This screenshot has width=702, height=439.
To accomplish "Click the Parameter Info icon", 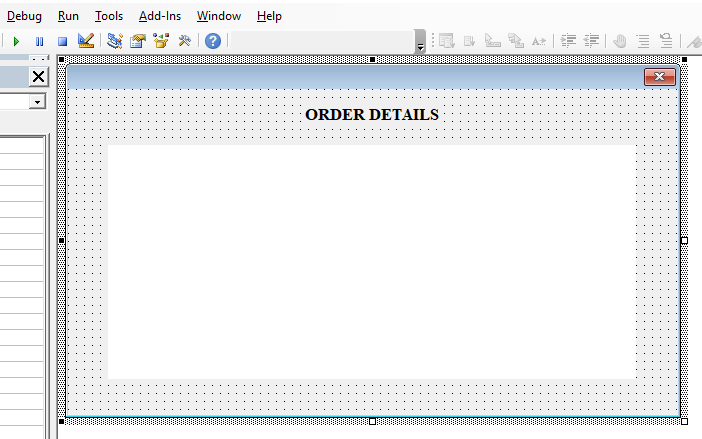I will click(516, 41).
